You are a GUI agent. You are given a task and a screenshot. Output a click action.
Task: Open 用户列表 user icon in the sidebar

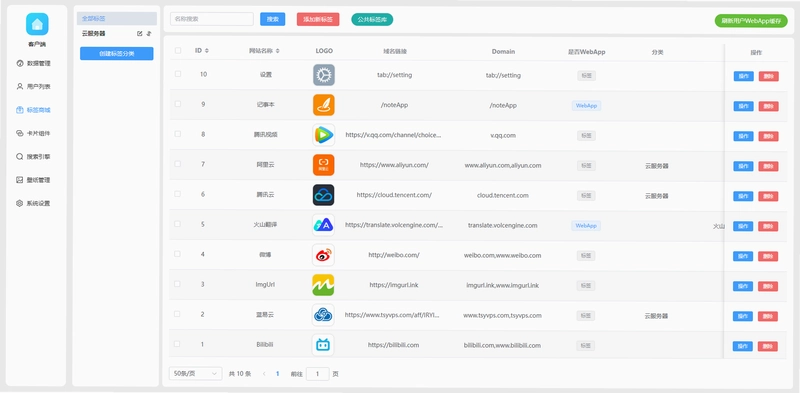pos(19,87)
